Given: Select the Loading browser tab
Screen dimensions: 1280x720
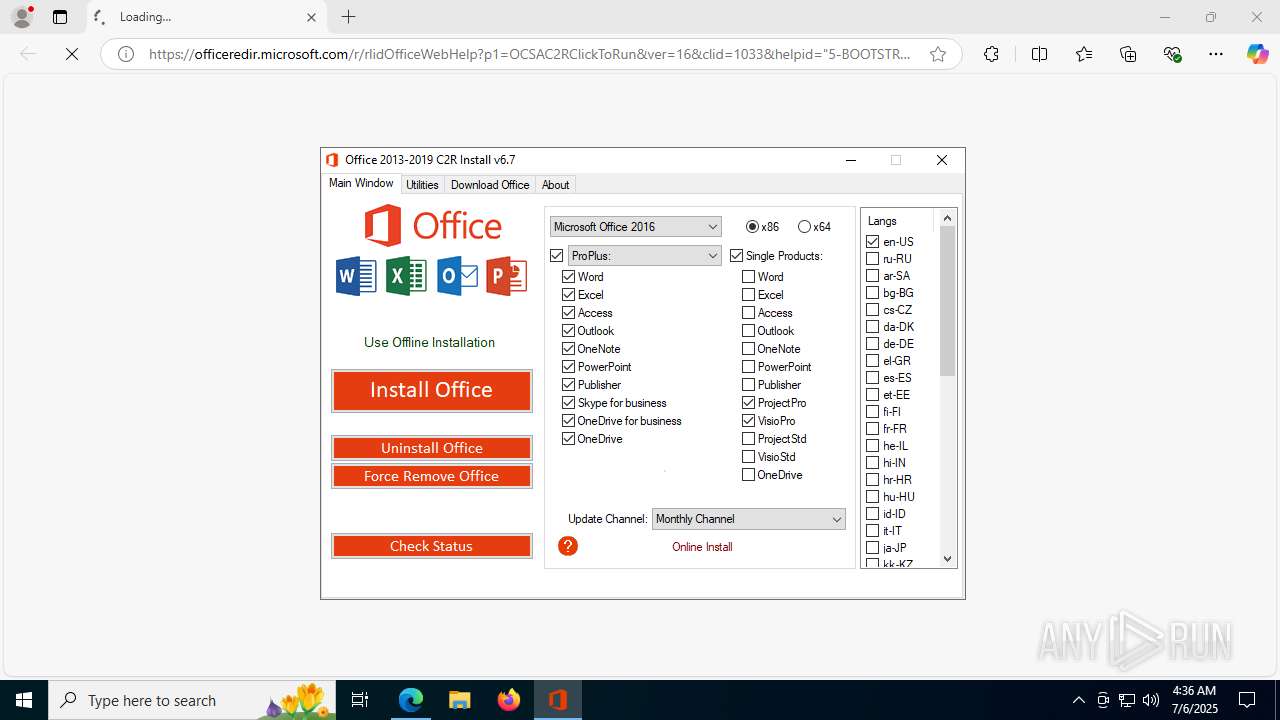Looking at the screenshot, I should tap(205, 17).
